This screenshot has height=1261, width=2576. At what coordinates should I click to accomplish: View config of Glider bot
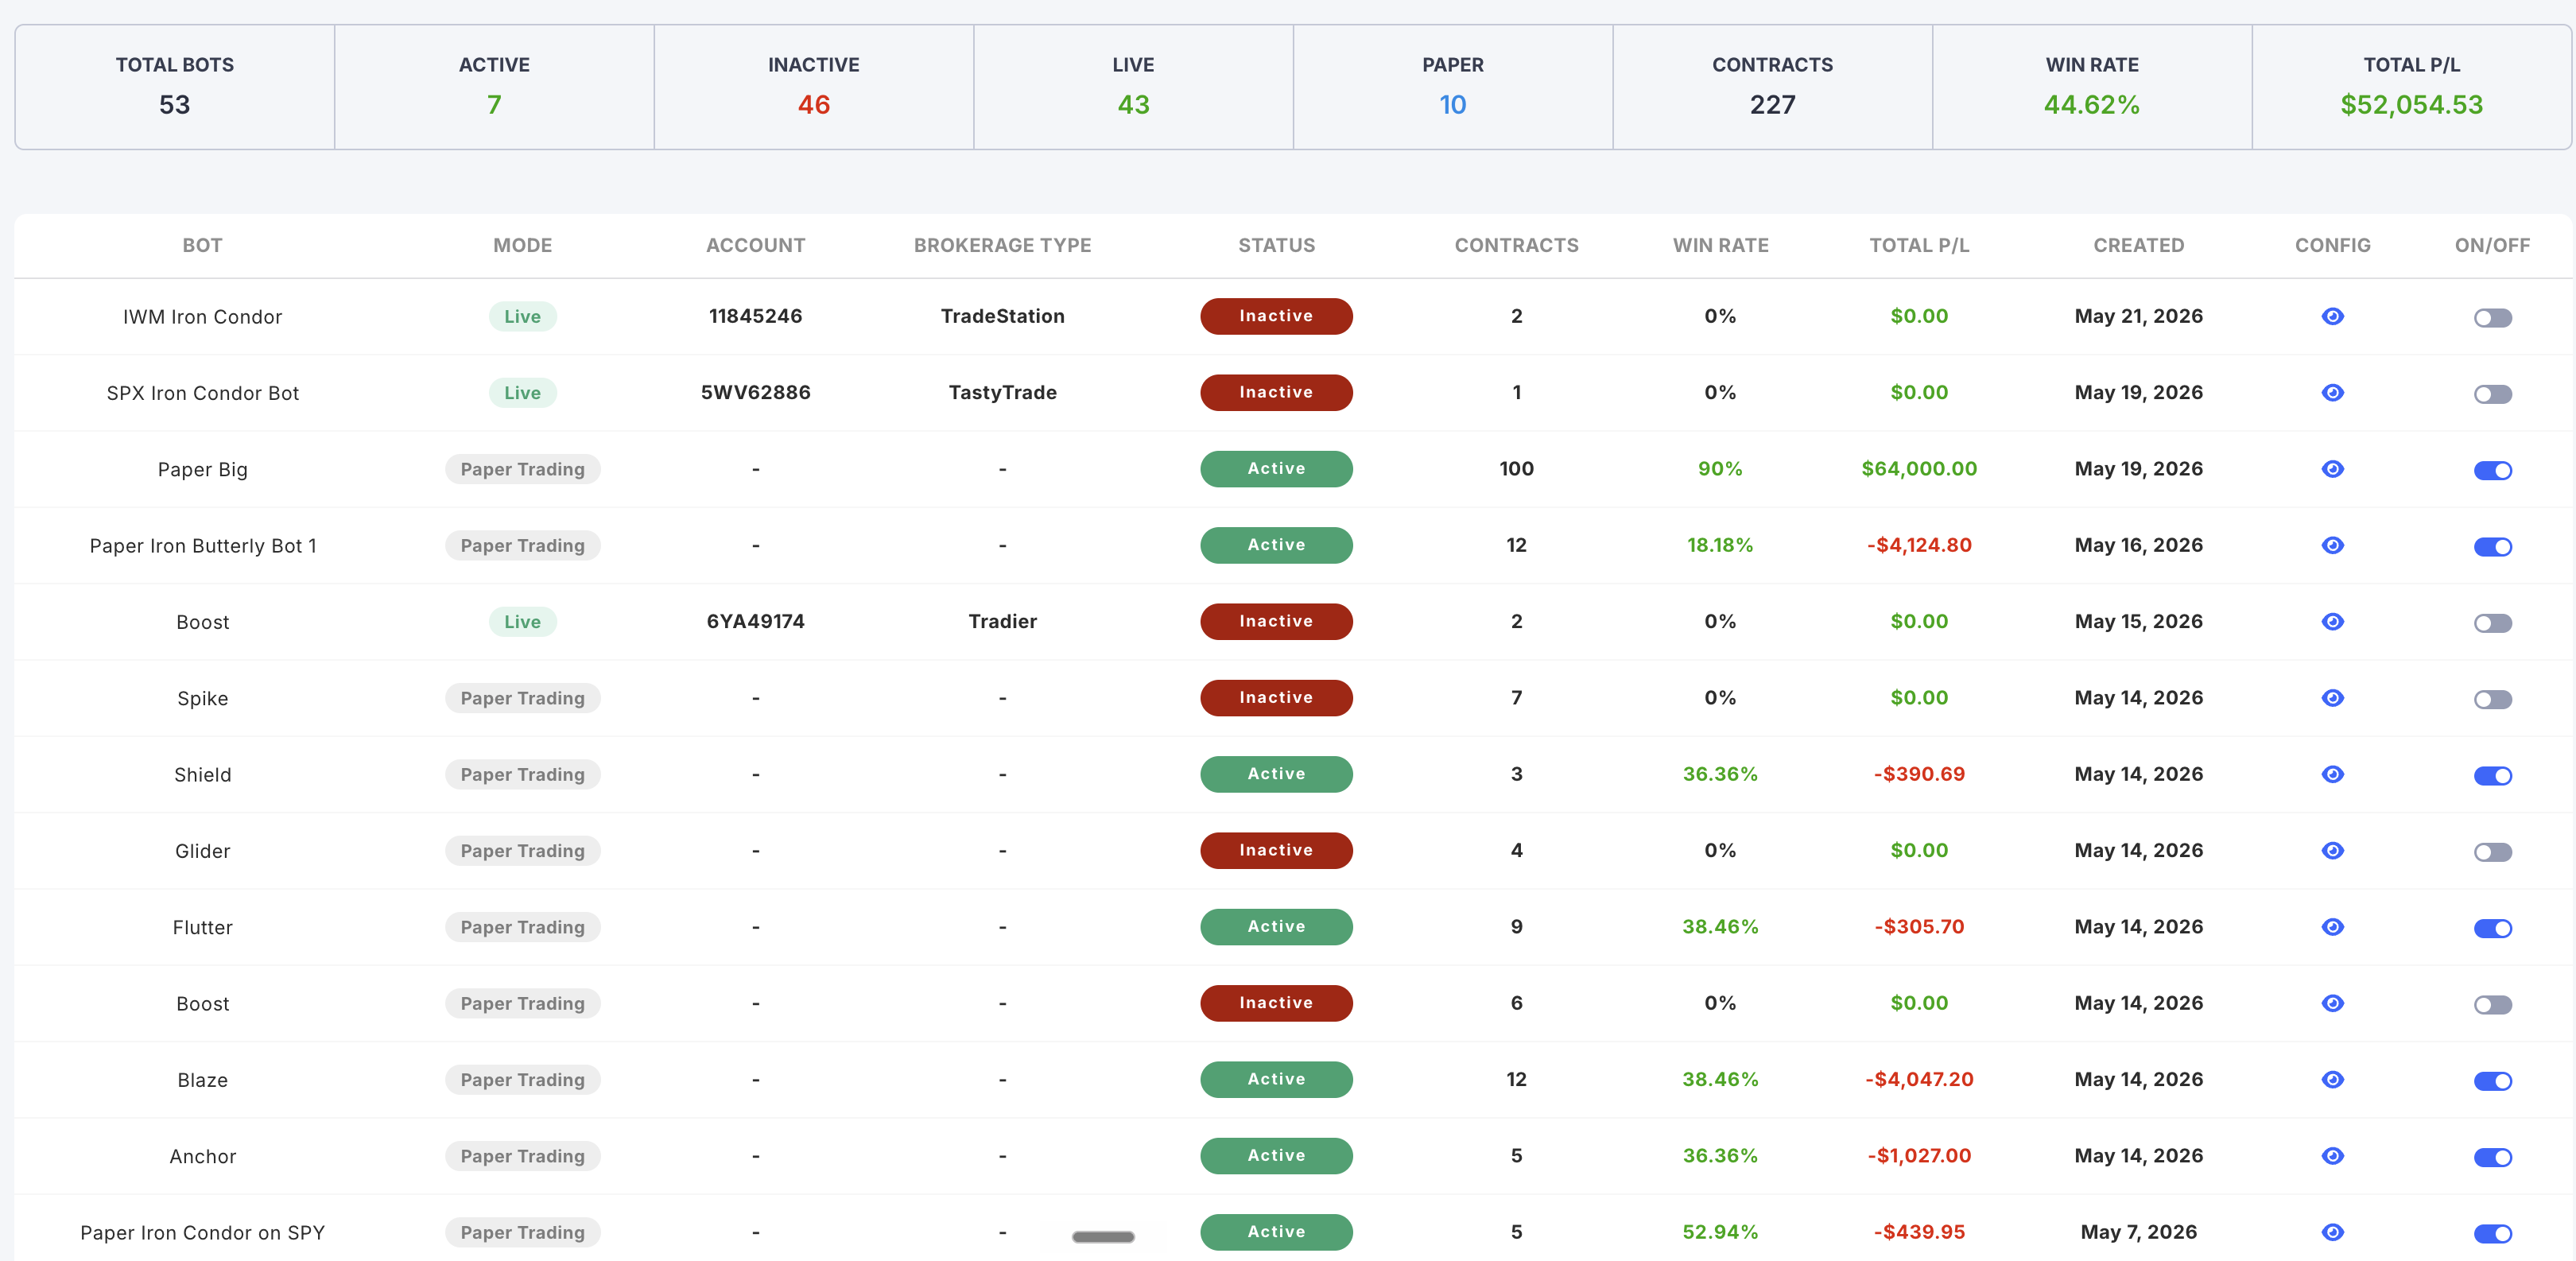(x=2332, y=850)
